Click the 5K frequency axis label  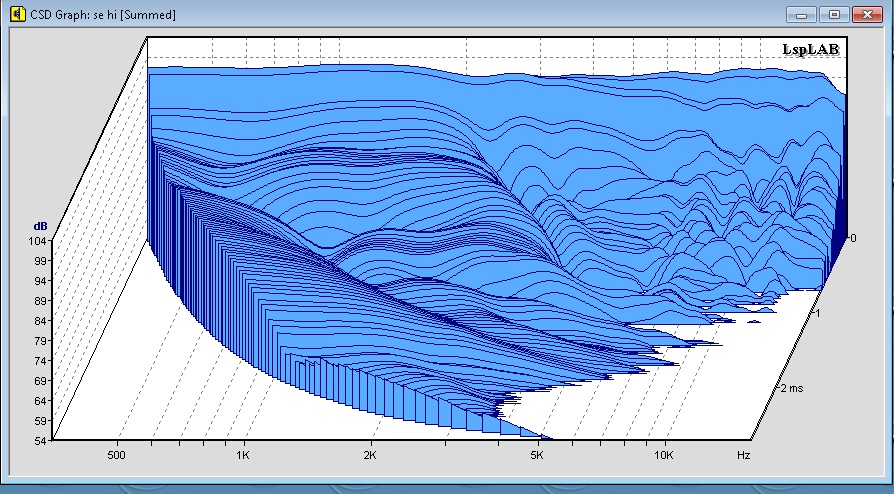[537, 455]
